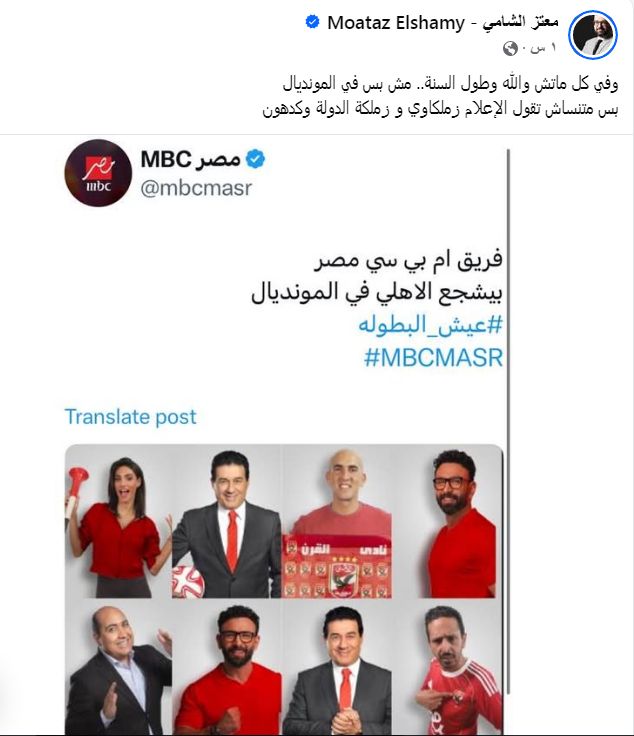Click the tweet text about فريق ام بي سي مصر

click(377, 276)
